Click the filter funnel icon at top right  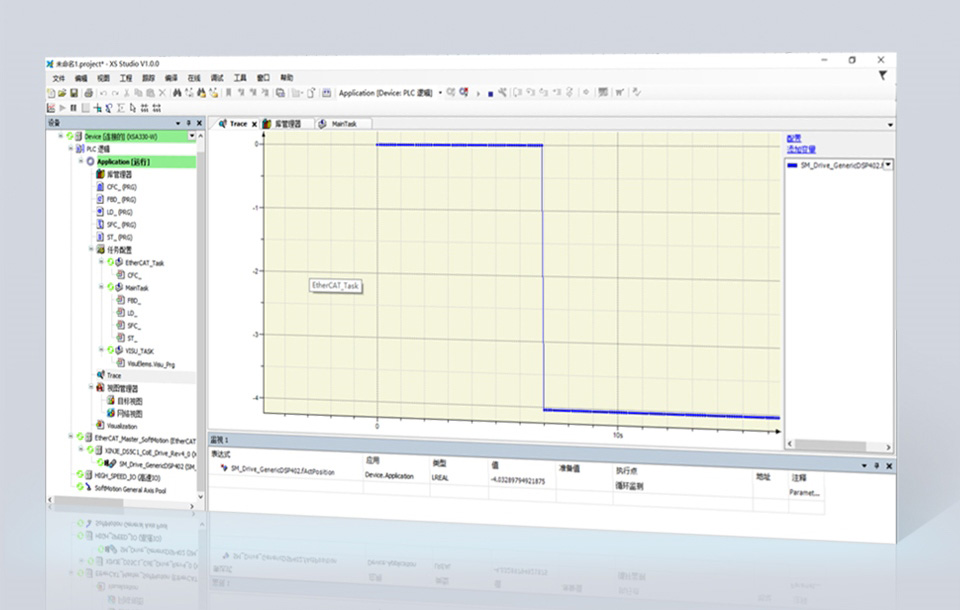coord(882,75)
